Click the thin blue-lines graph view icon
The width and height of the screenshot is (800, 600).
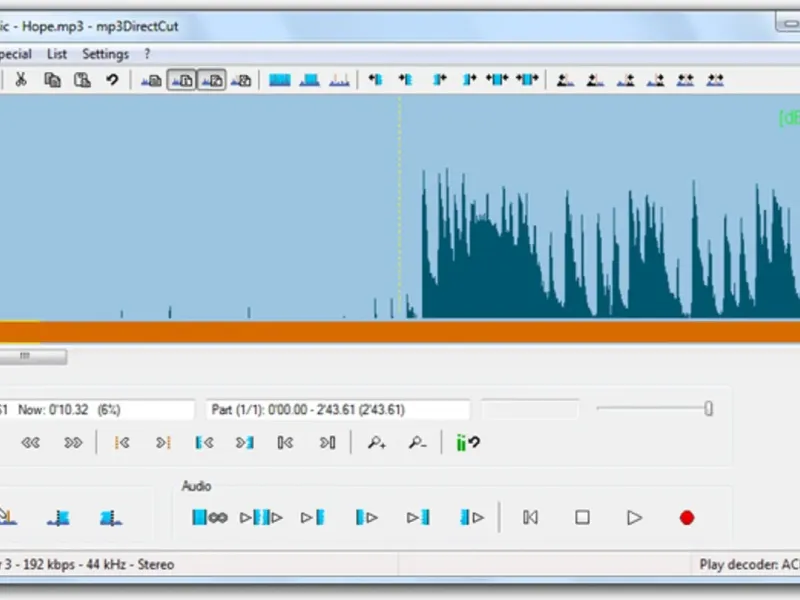[x=339, y=80]
